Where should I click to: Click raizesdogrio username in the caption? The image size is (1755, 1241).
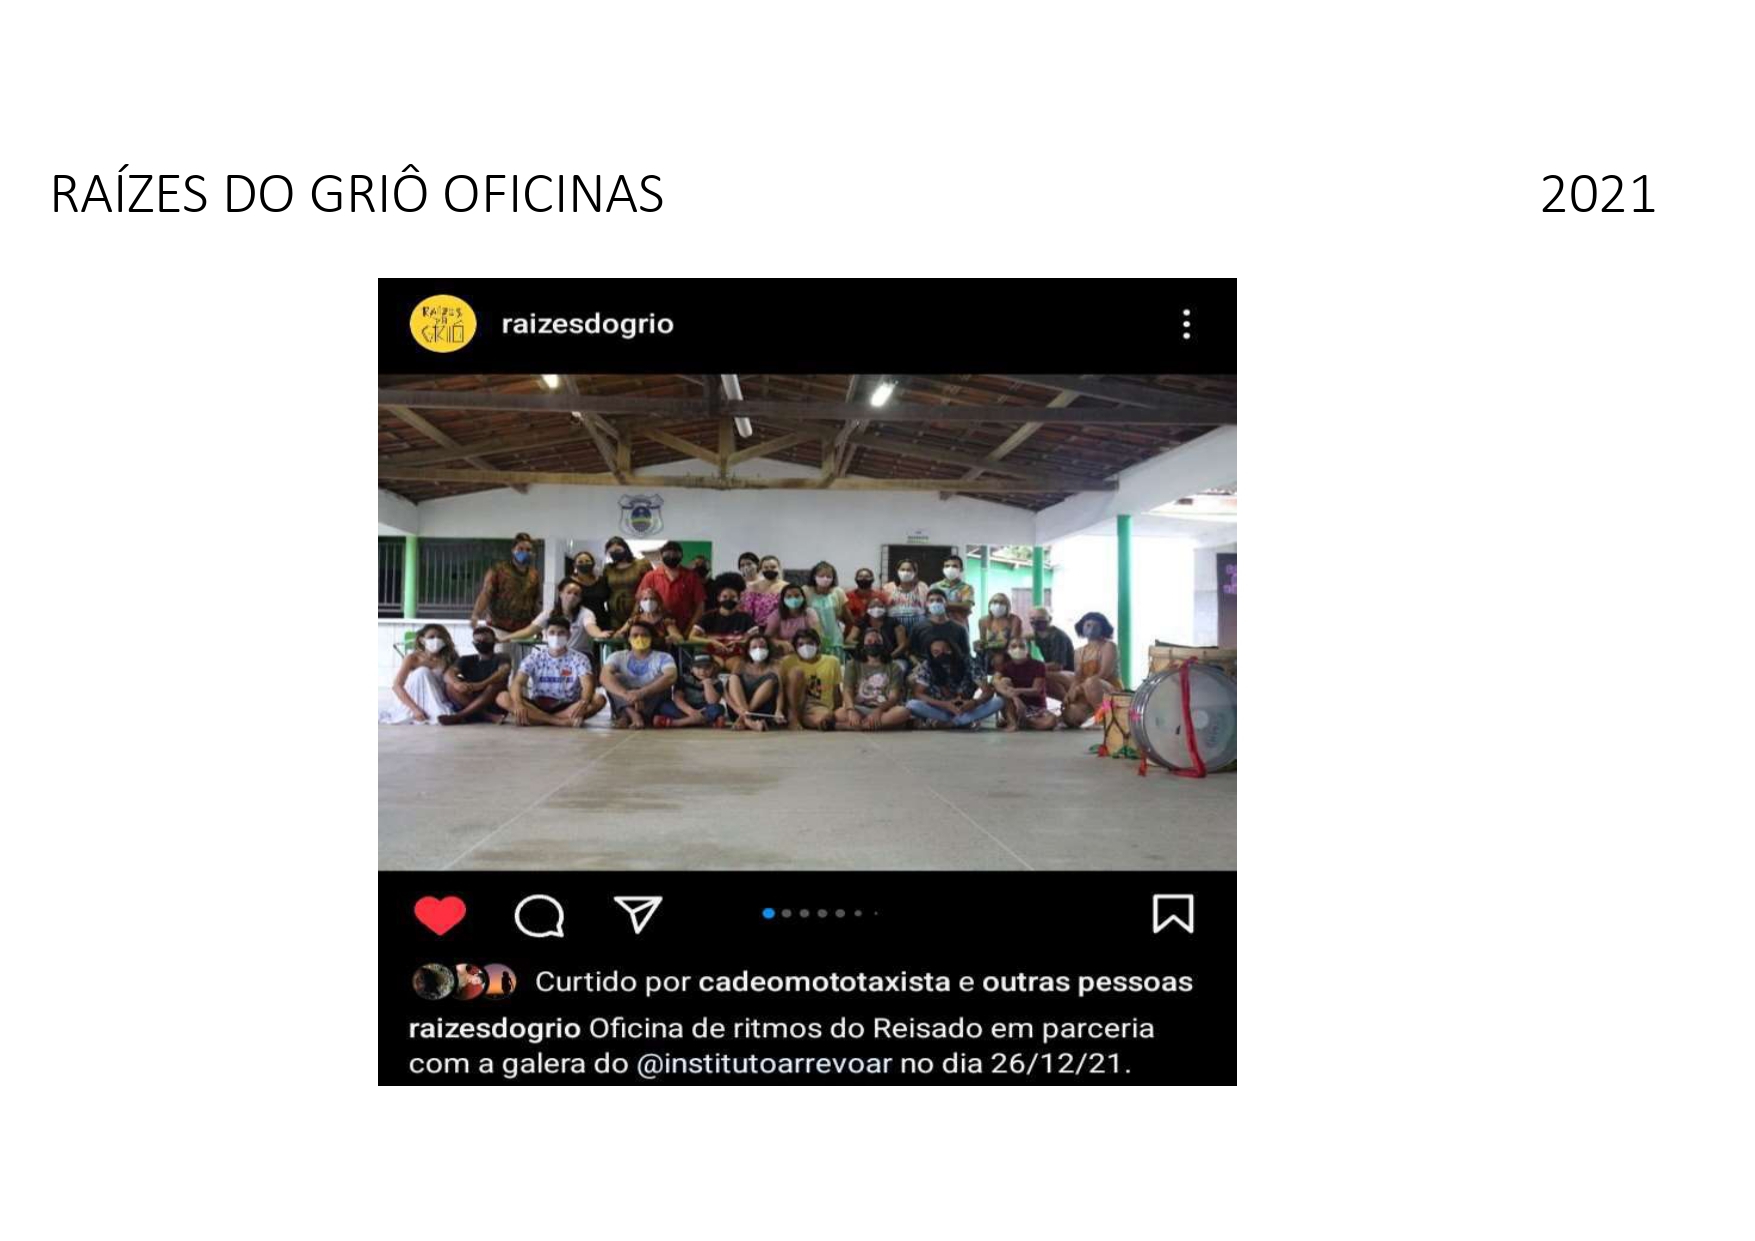point(494,1028)
